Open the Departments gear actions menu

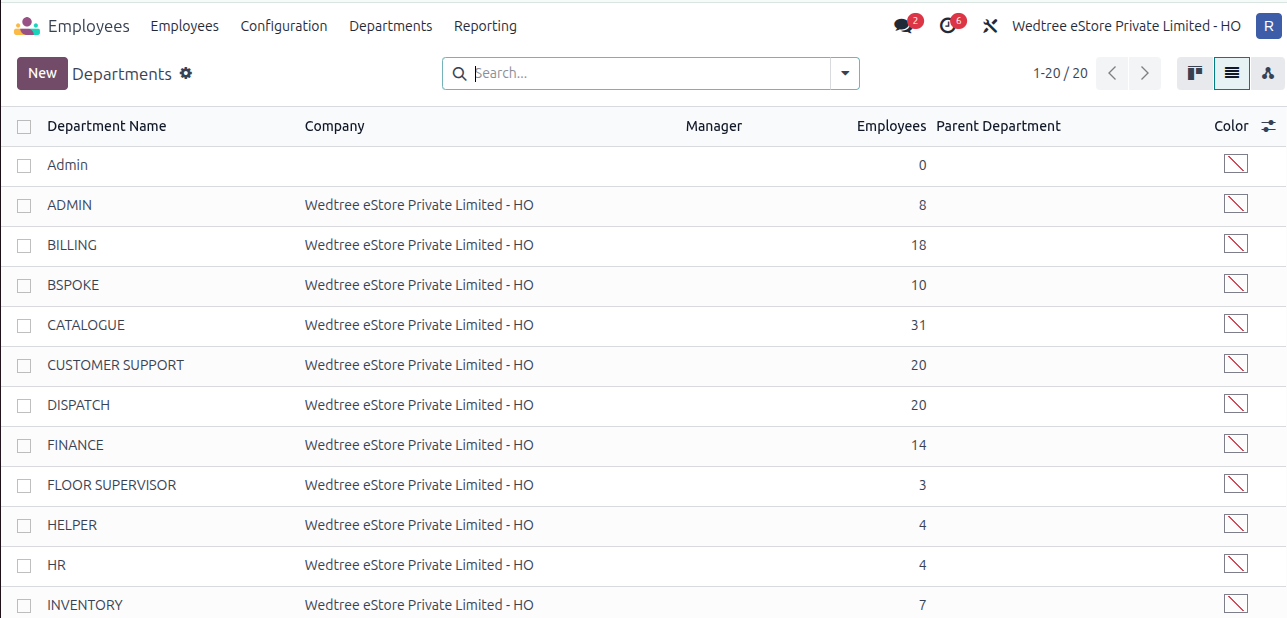pyautogui.click(x=185, y=74)
